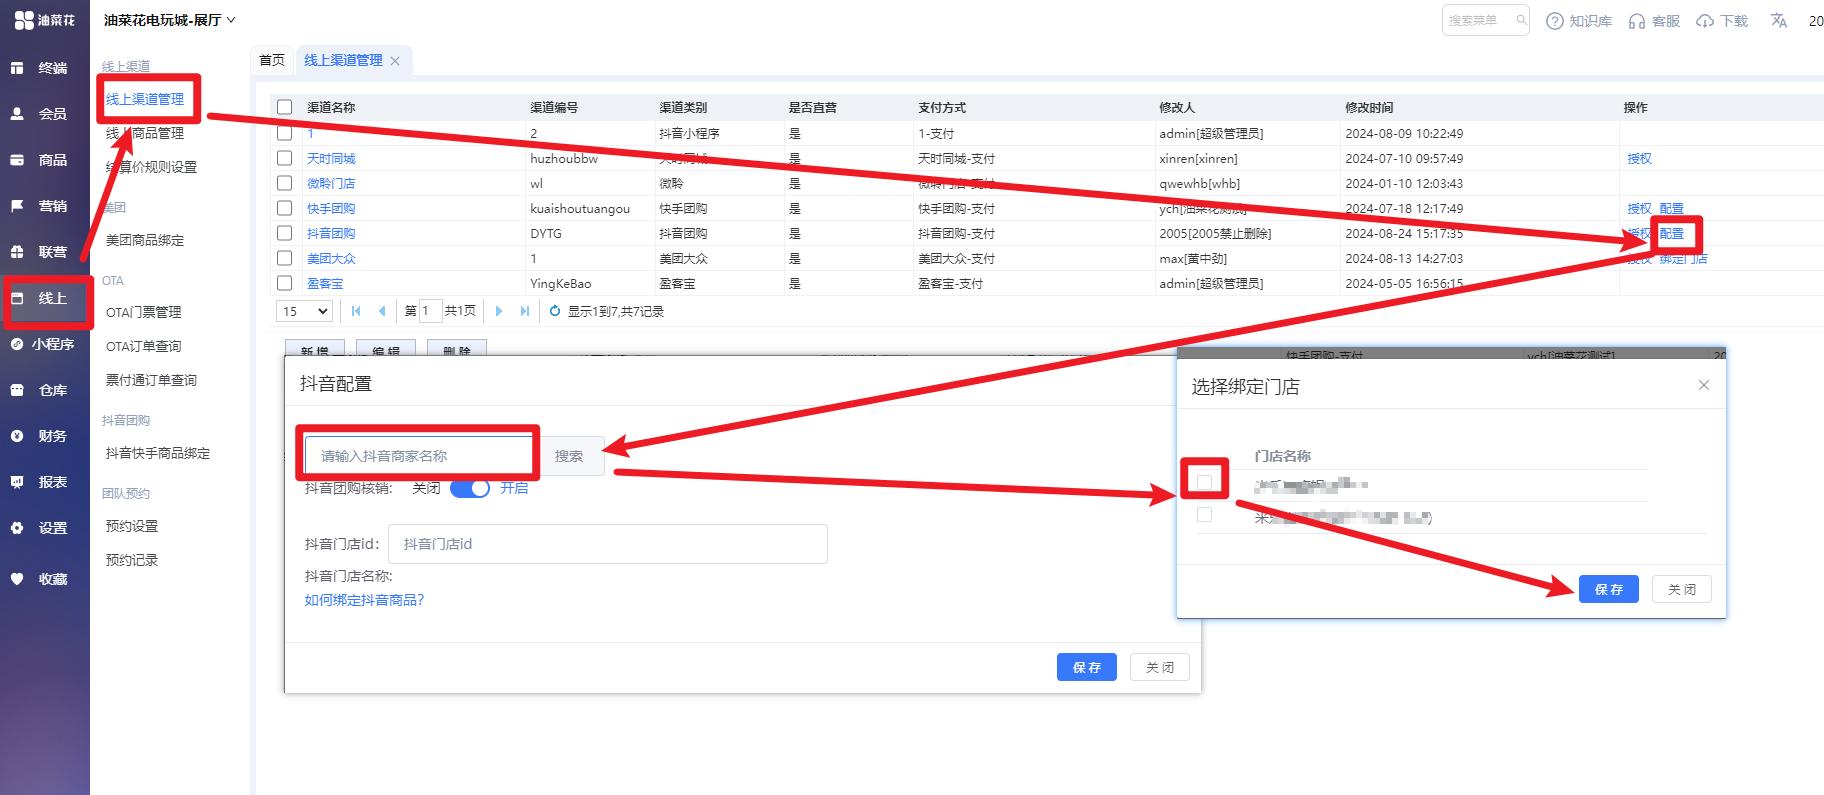Click the 油菜花 logo
Screen dimensions: 1824x795
tap(44, 20)
